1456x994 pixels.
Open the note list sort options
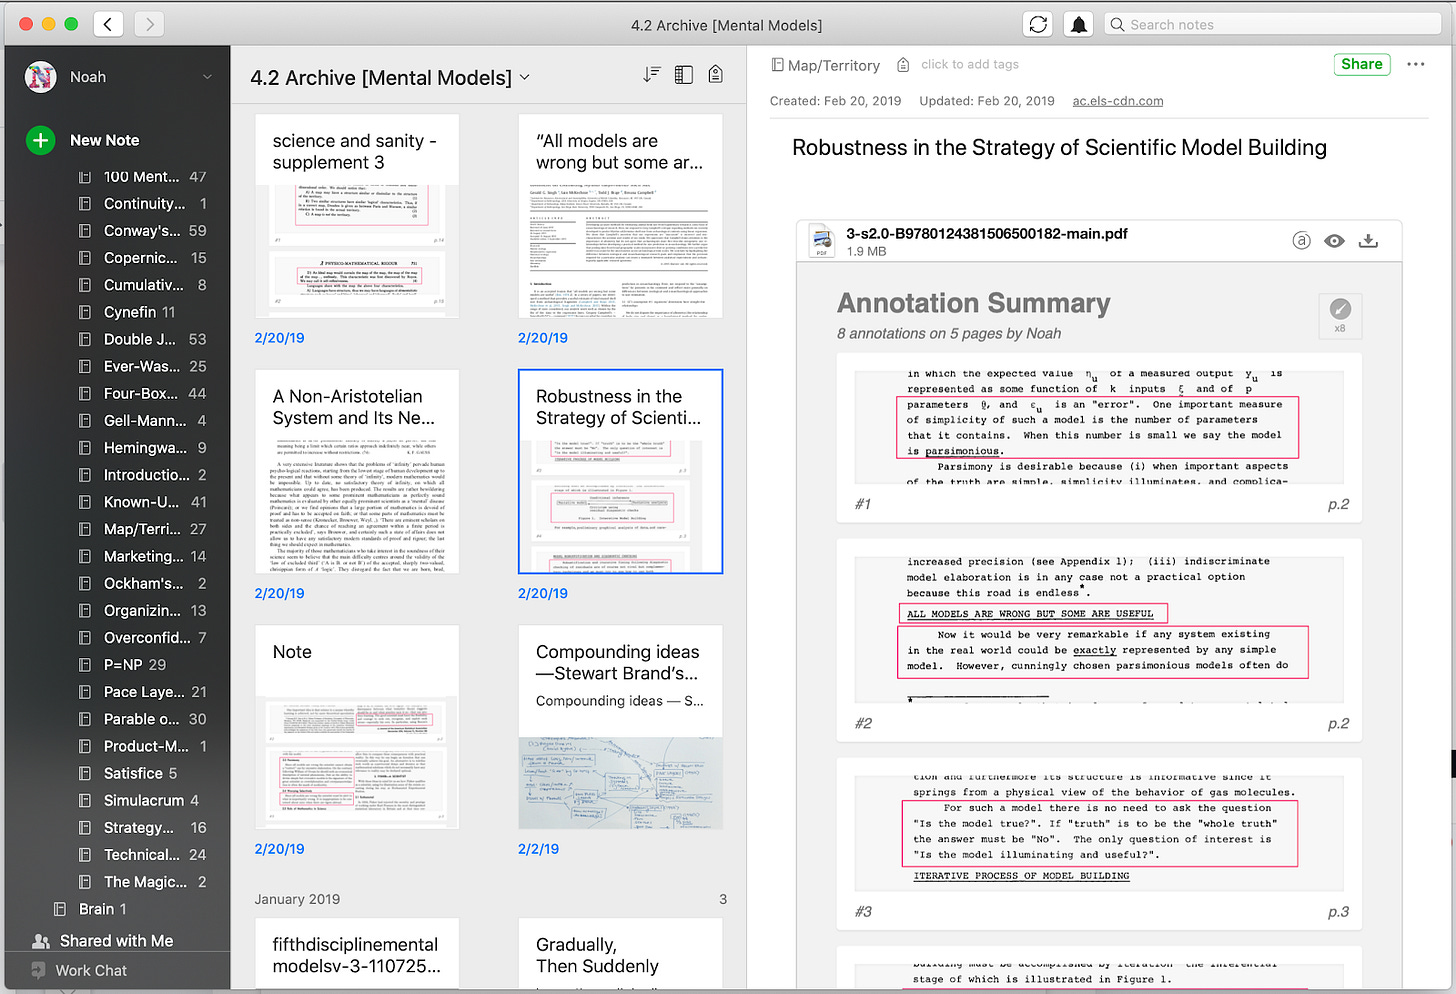point(652,74)
